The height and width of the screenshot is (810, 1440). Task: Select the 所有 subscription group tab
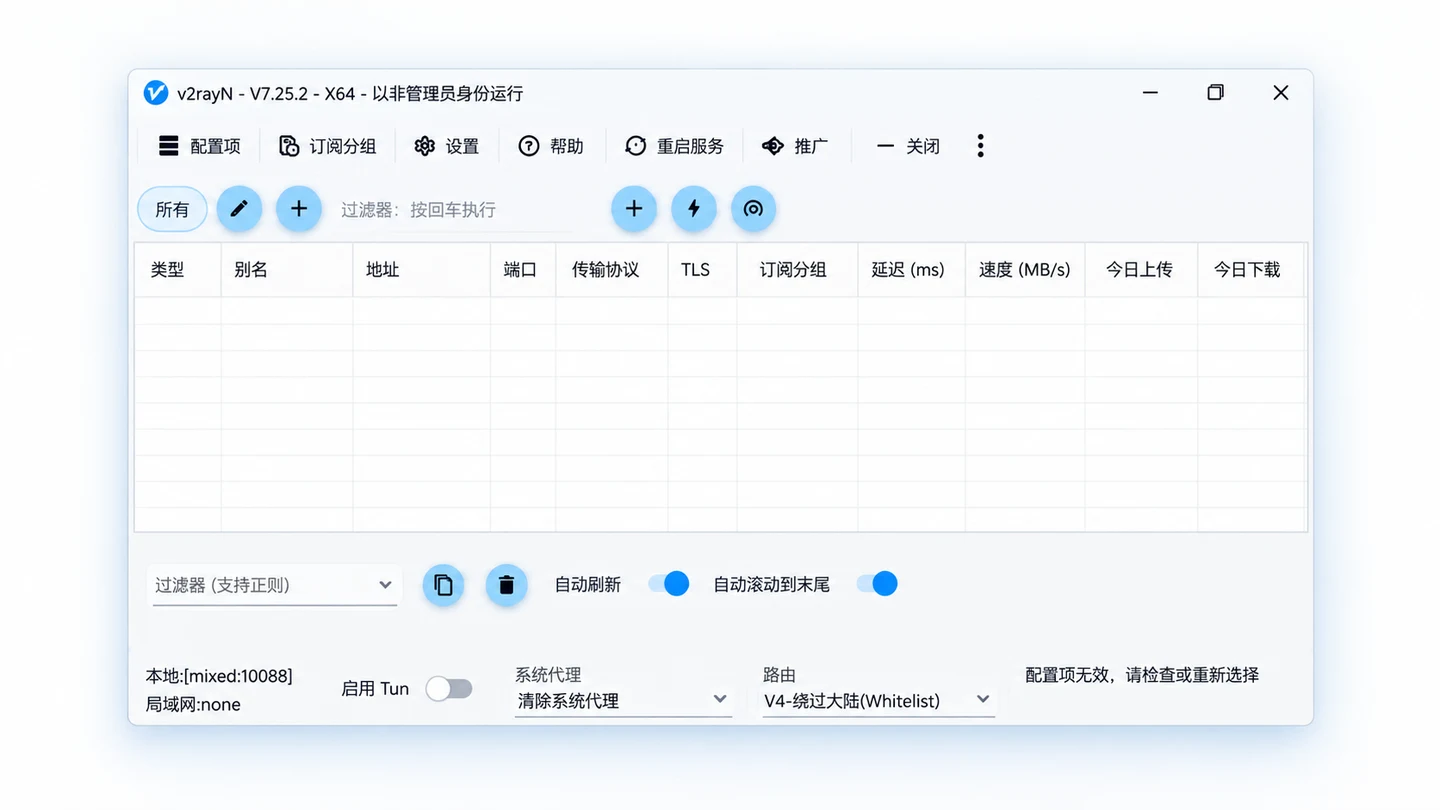pyautogui.click(x=172, y=209)
